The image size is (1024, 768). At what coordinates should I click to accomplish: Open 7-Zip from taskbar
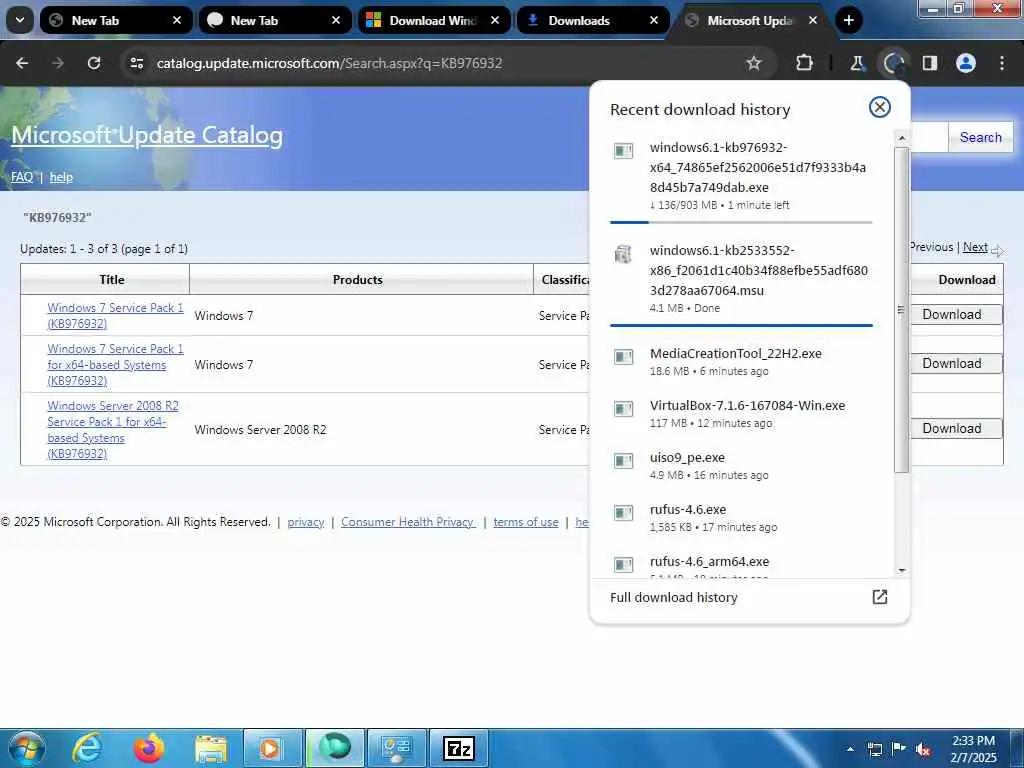click(x=459, y=748)
